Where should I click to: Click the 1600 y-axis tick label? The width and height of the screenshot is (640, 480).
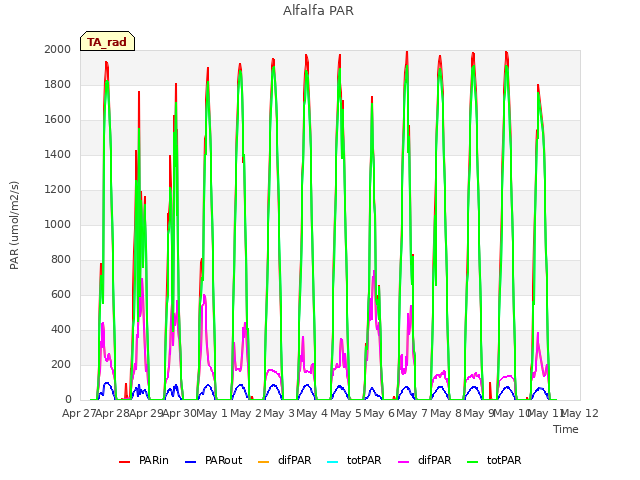pyautogui.click(x=58, y=120)
